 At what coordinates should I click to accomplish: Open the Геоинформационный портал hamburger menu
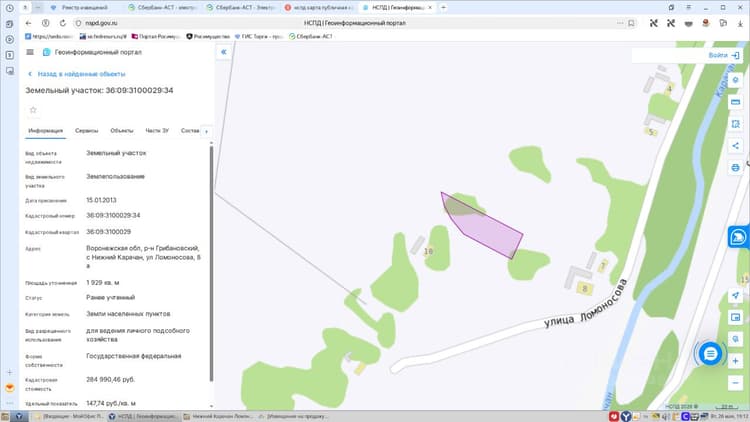pyautogui.click(x=30, y=52)
